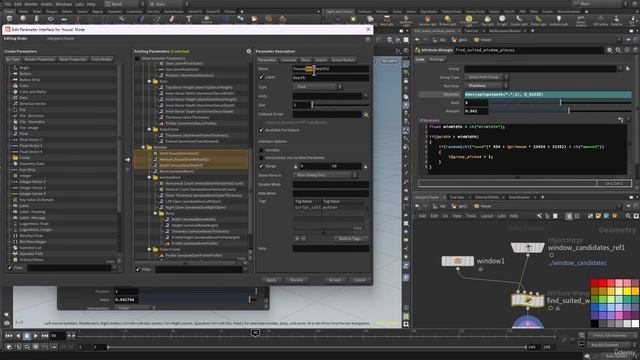
Task: Adjust the Seed slider in Wrangle
Action: click(x=560, y=102)
